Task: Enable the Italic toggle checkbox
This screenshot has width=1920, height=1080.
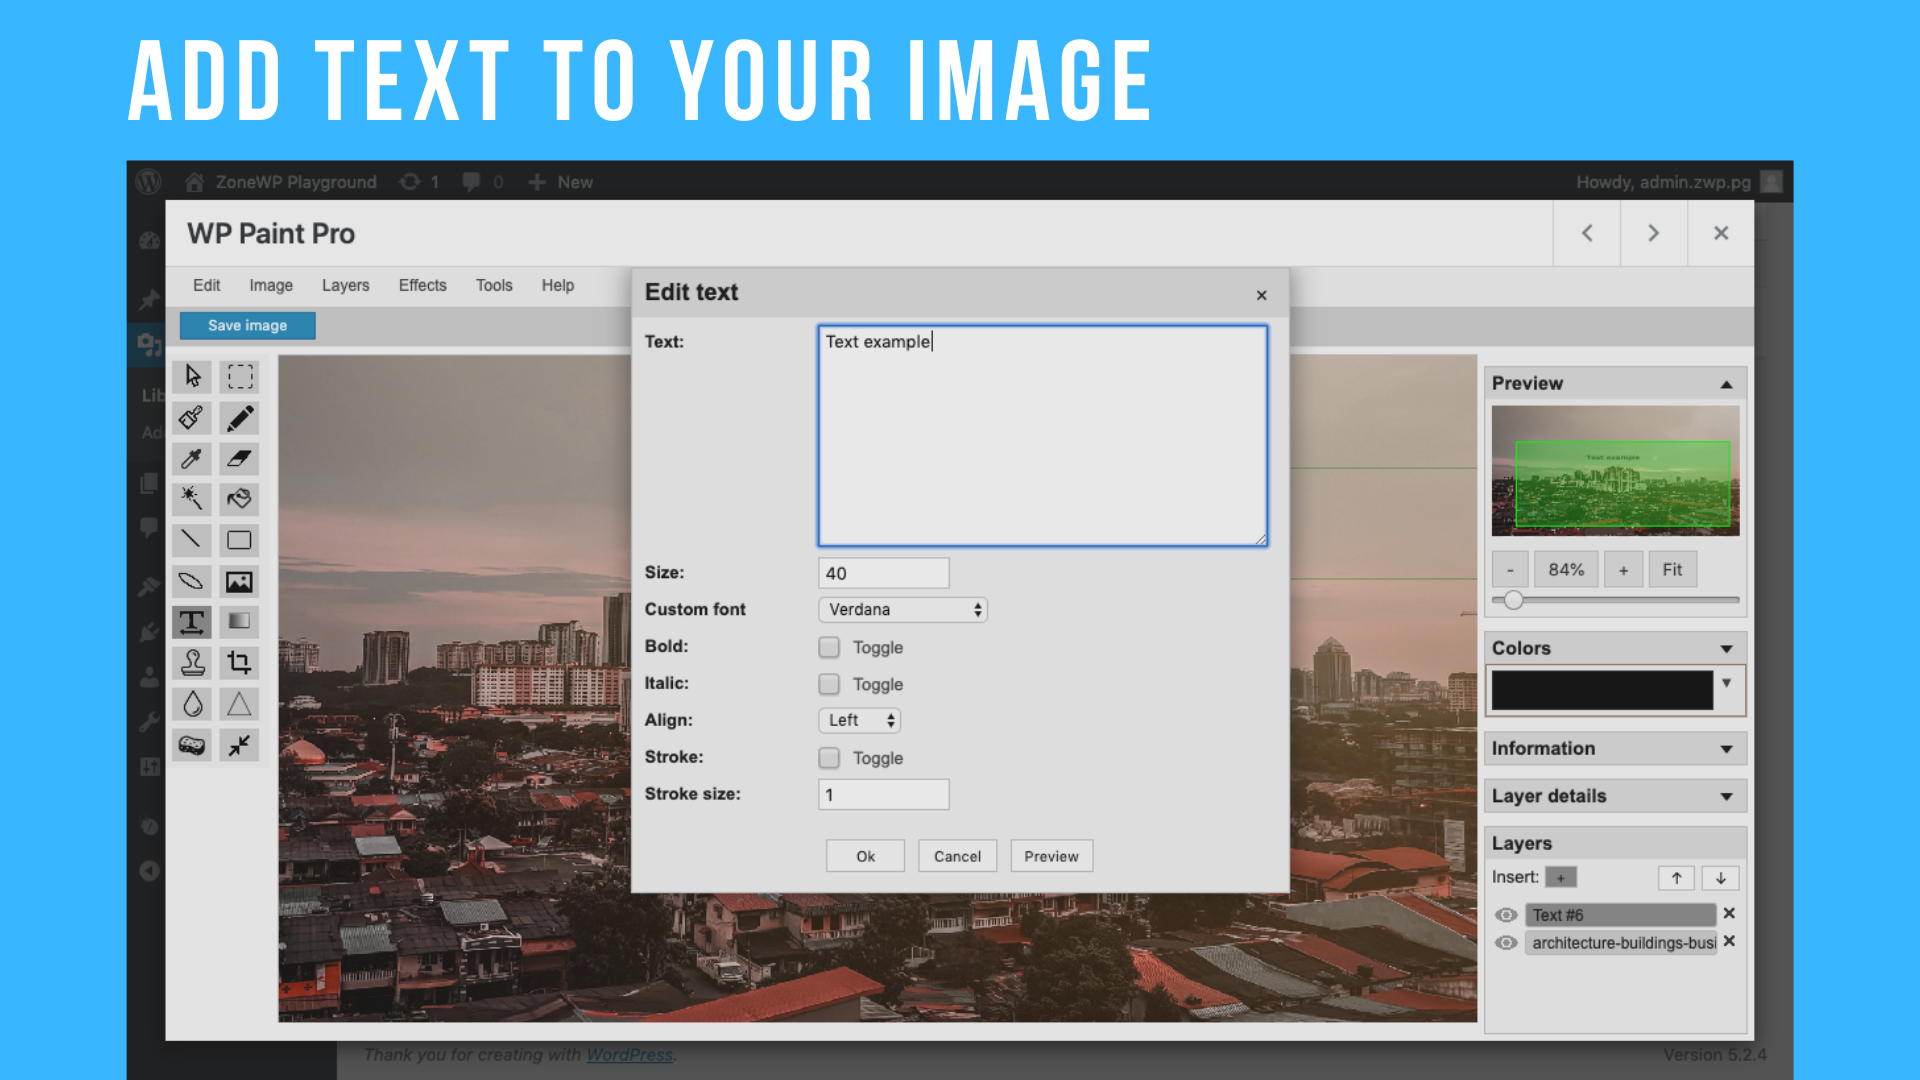Action: tap(829, 684)
